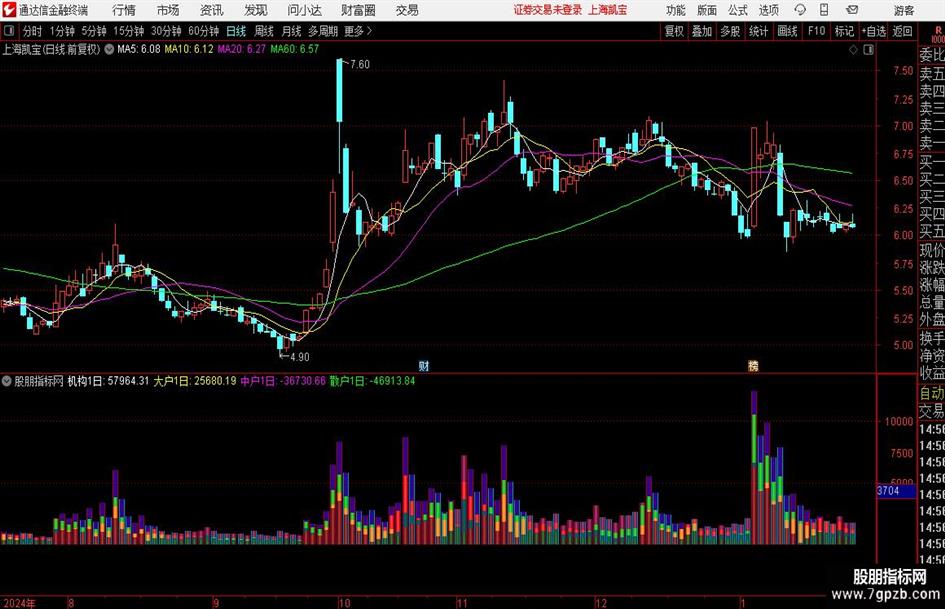Viewport: 945px width, 609px height.
Task: Switch to the 周线 weekly tab
Action: tap(264, 31)
